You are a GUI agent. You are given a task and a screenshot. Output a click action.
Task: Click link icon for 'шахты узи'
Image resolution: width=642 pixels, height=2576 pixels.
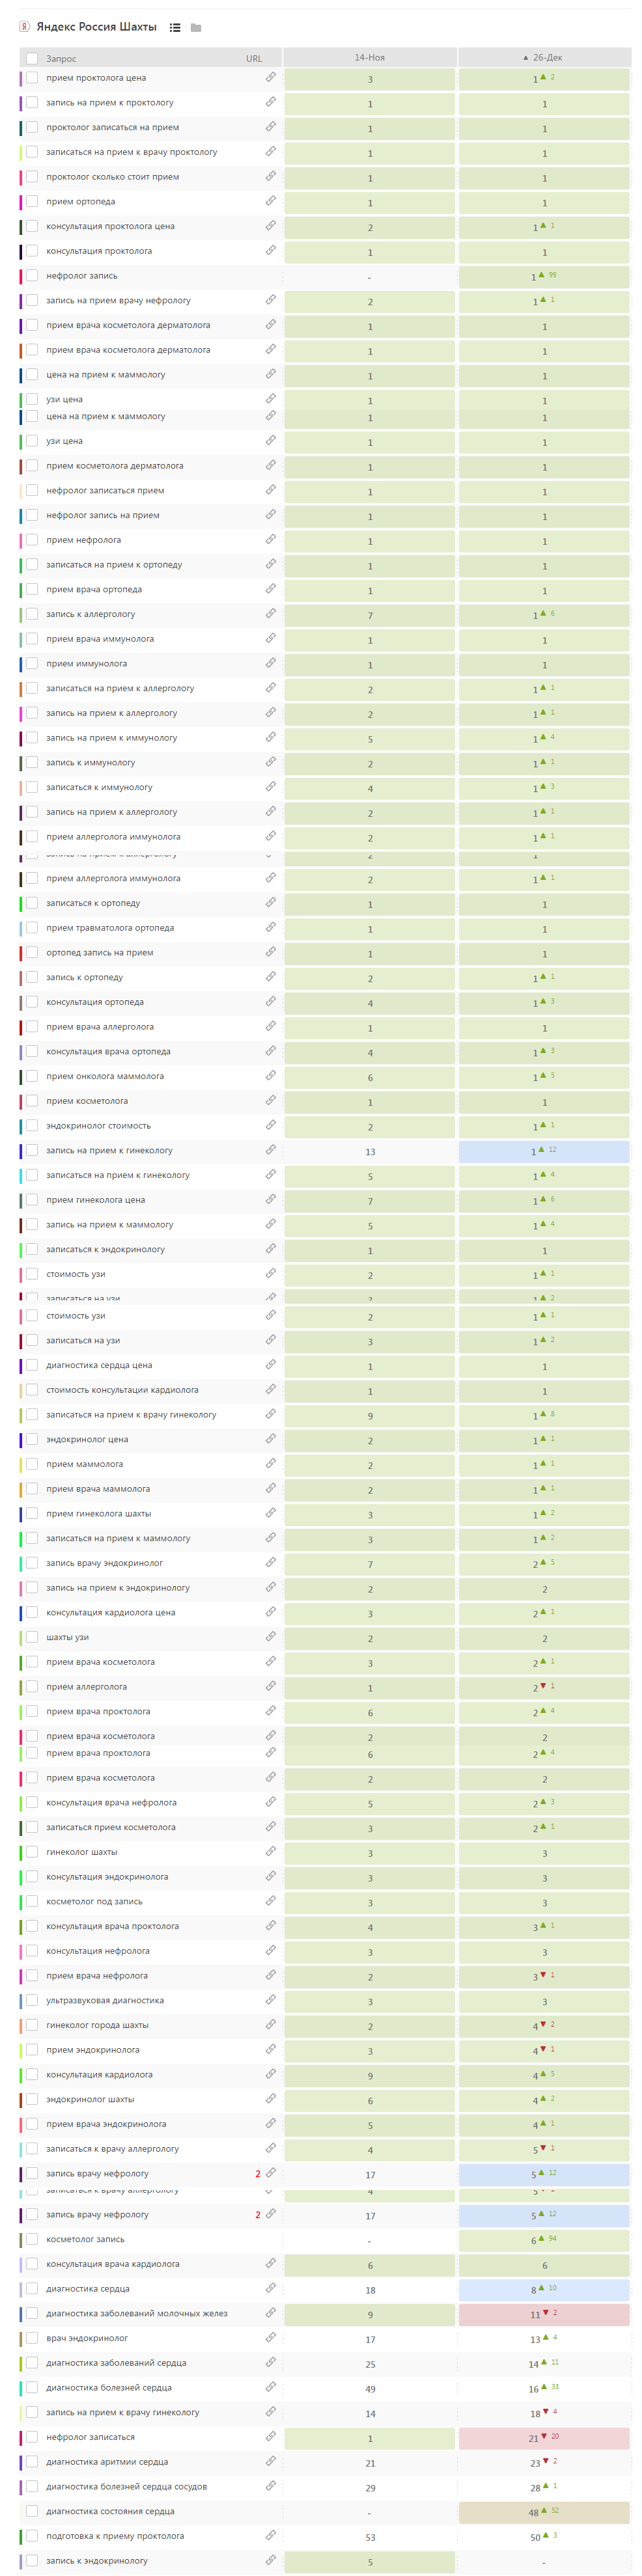click(x=270, y=1637)
